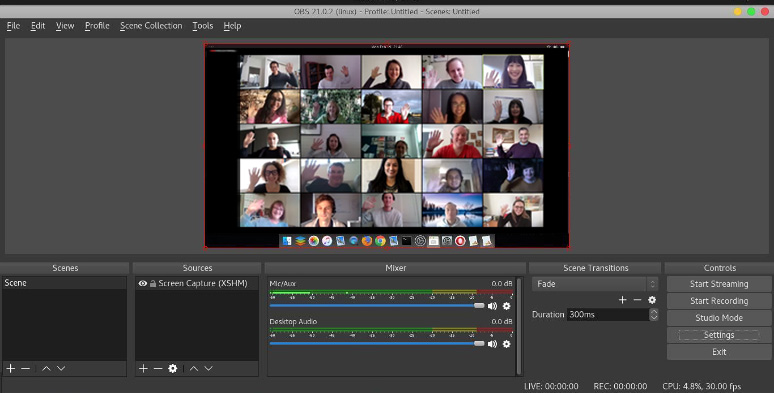The width and height of the screenshot is (774, 393).
Task: Open the Scene Collection menu
Action: (151, 26)
